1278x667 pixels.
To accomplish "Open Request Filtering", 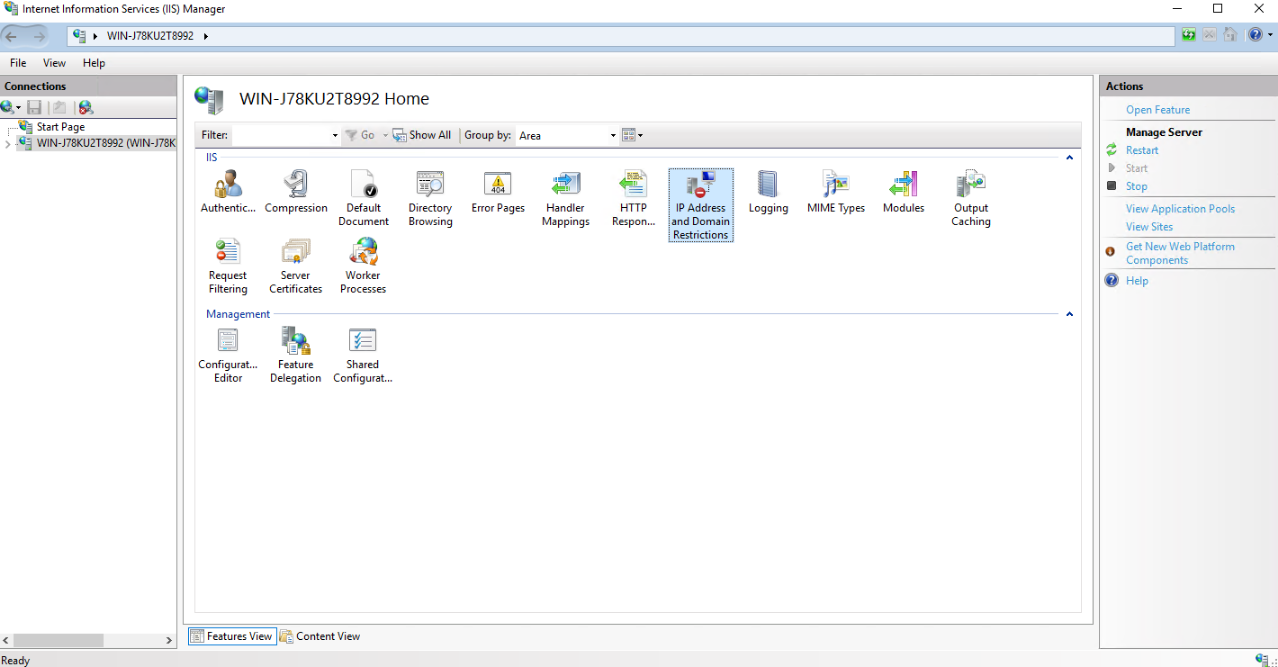I will [x=228, y=266].
